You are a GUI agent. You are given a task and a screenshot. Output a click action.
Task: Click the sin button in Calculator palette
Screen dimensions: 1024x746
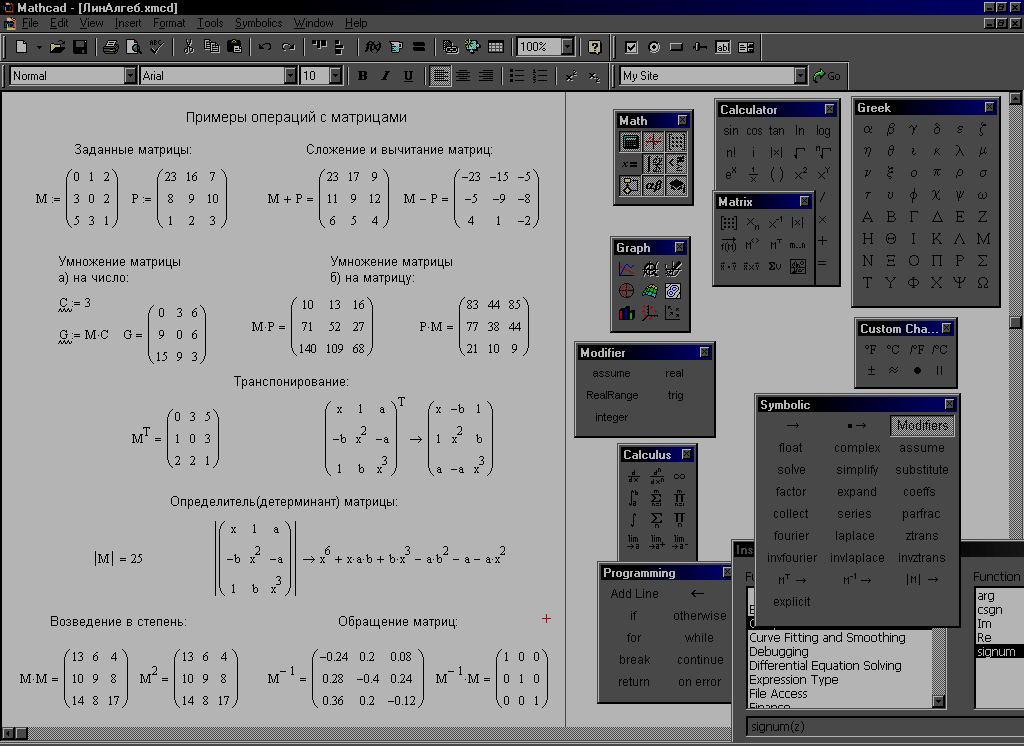point(731,131)
